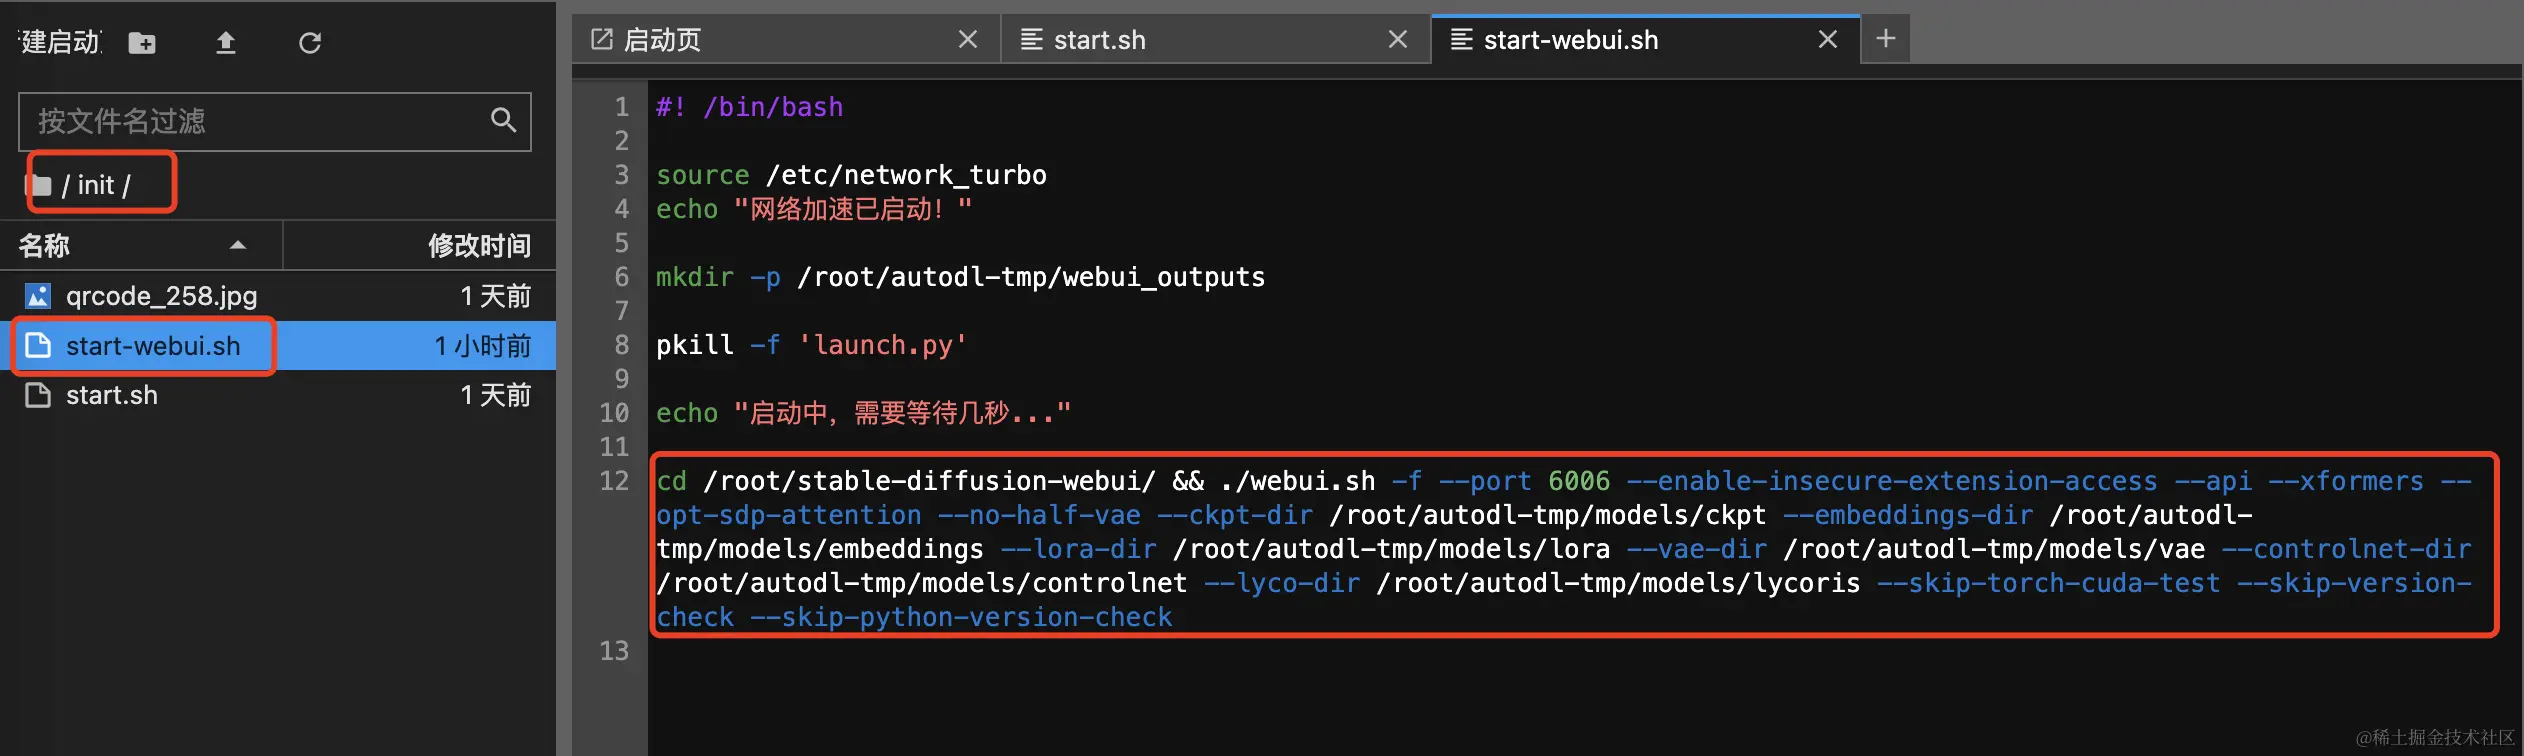The width and height of the screenshot is (2524, 756).
Task: Open a new tab with plus icon
Action: [x=1886, y=39]
